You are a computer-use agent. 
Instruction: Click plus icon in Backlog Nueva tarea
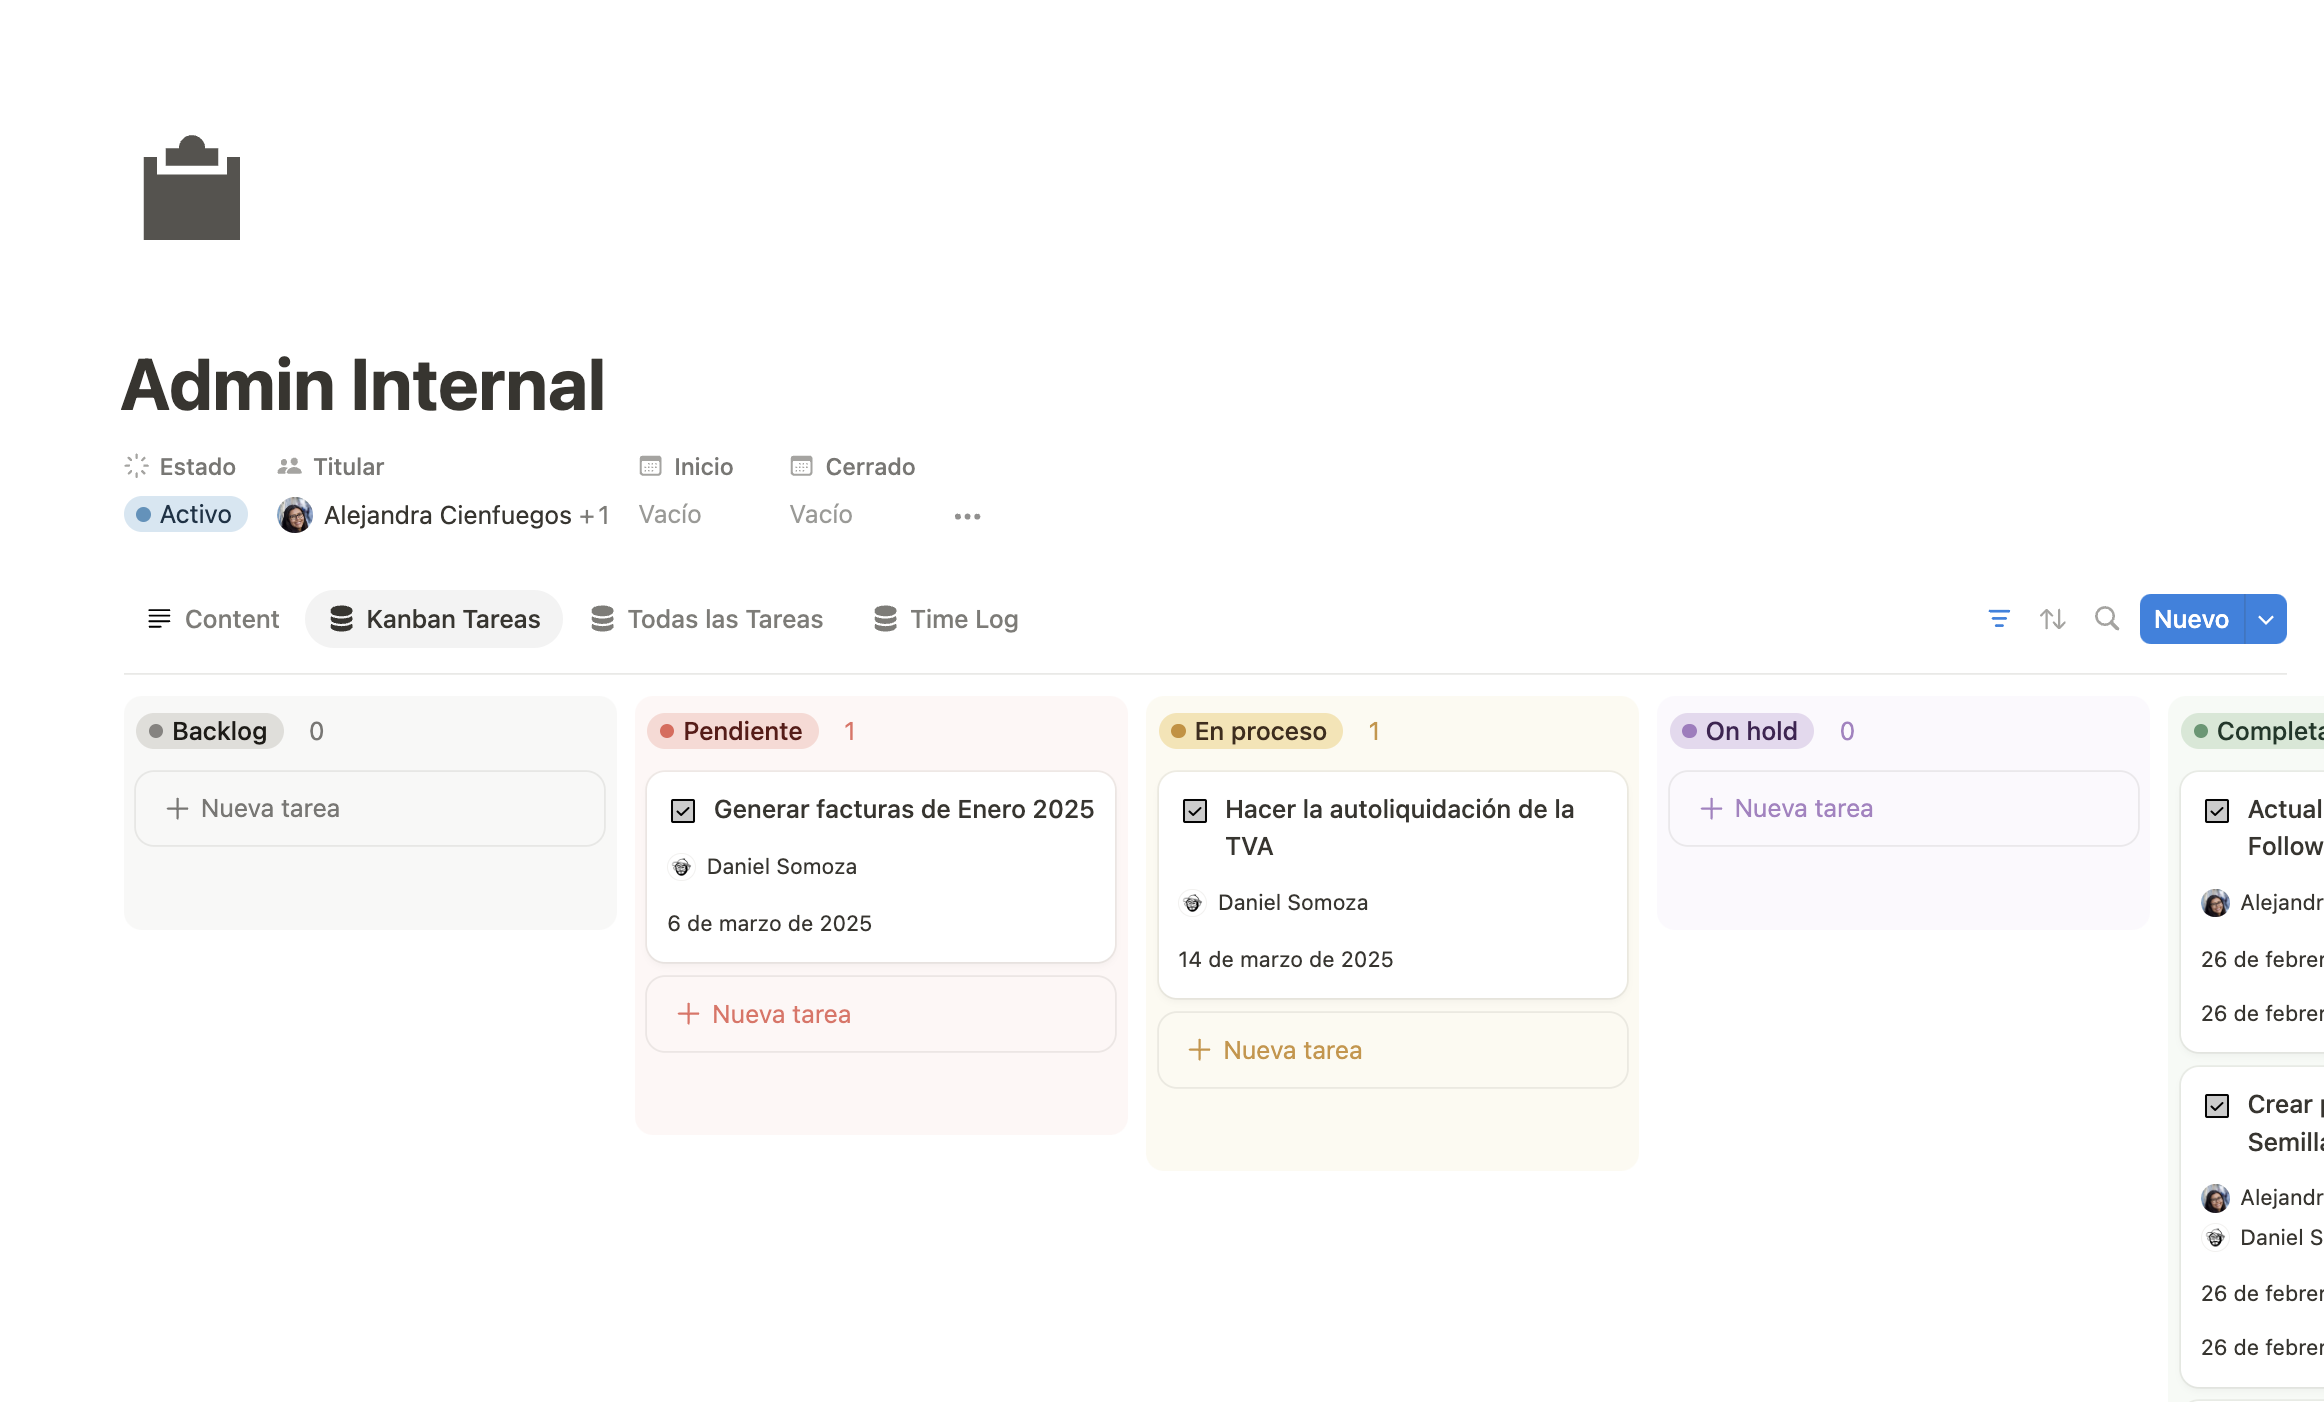[177, 808]
